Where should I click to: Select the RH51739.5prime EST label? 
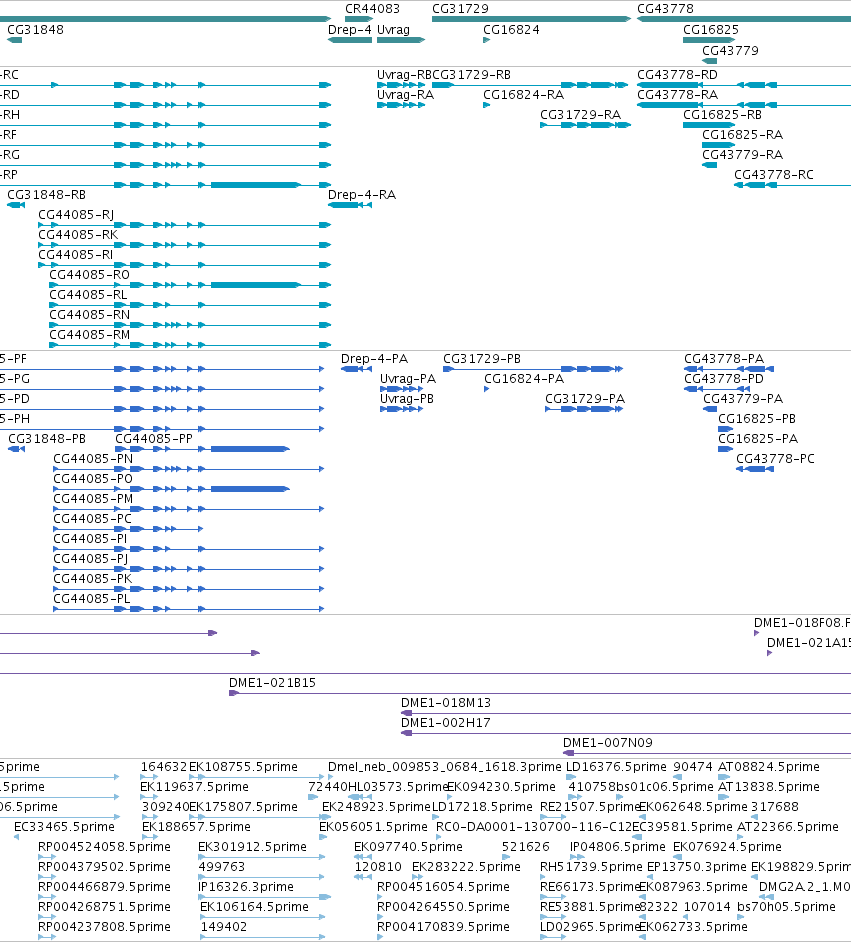[591, 866]
